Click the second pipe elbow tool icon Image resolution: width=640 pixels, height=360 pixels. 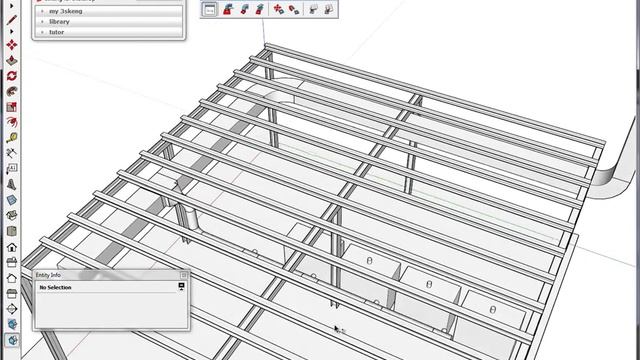(x=244, y=9)
